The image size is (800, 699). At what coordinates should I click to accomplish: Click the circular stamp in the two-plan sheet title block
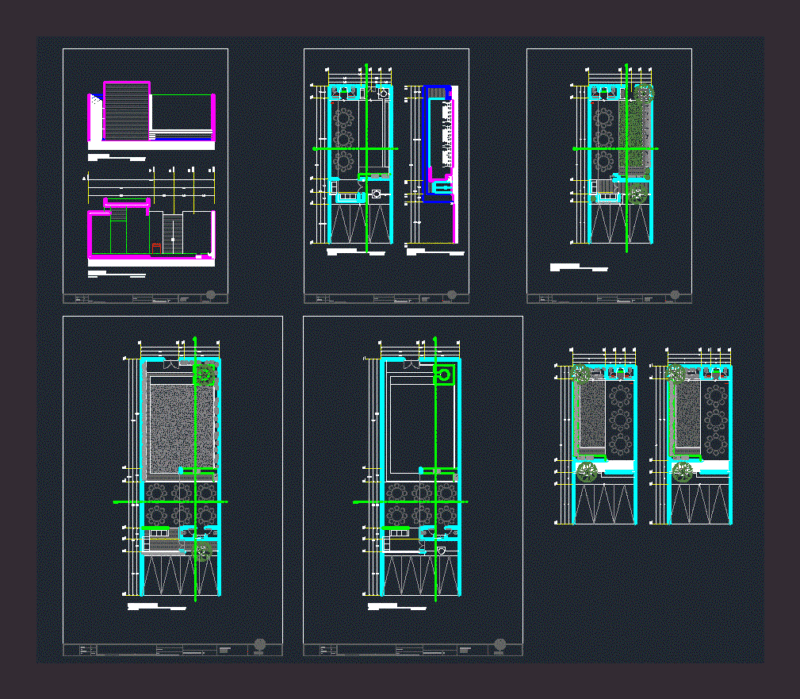pyautogui.click(x=452, y=295)
